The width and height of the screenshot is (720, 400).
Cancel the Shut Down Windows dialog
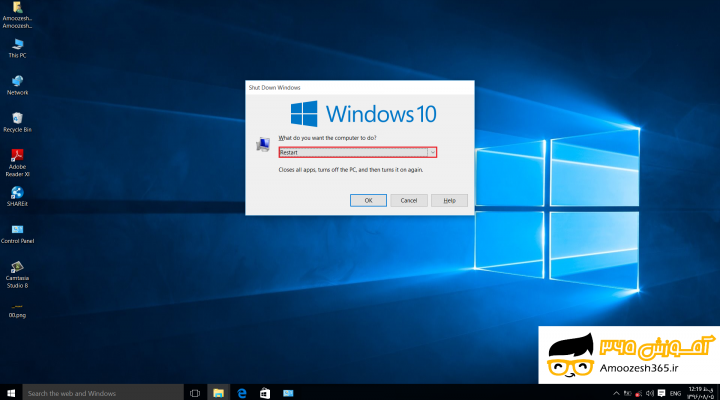pos(409,201)
